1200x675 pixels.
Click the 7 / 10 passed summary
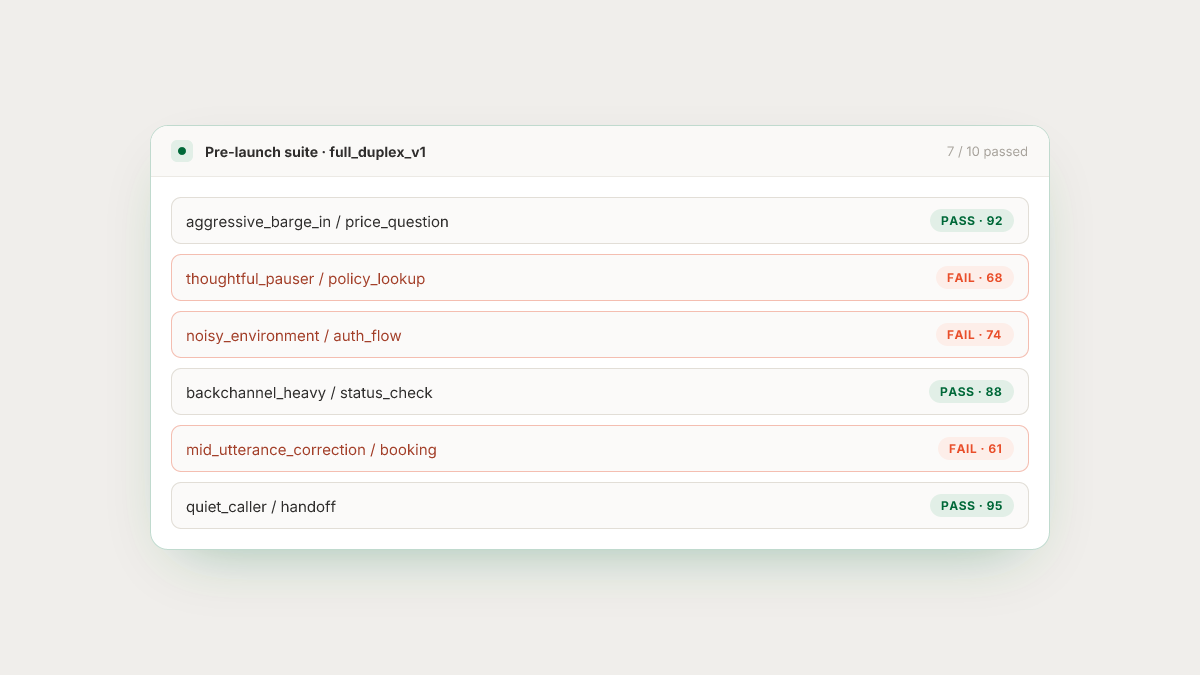coord(987,152)
